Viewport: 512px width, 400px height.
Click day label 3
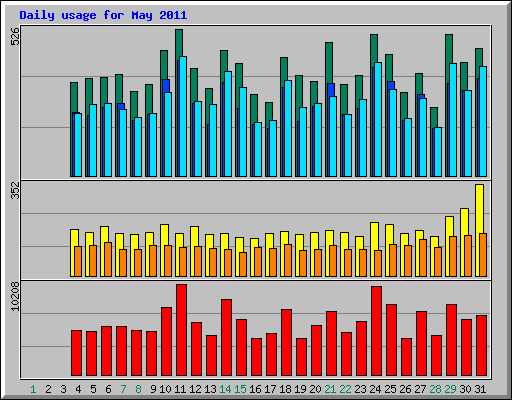tap(63, 389)
